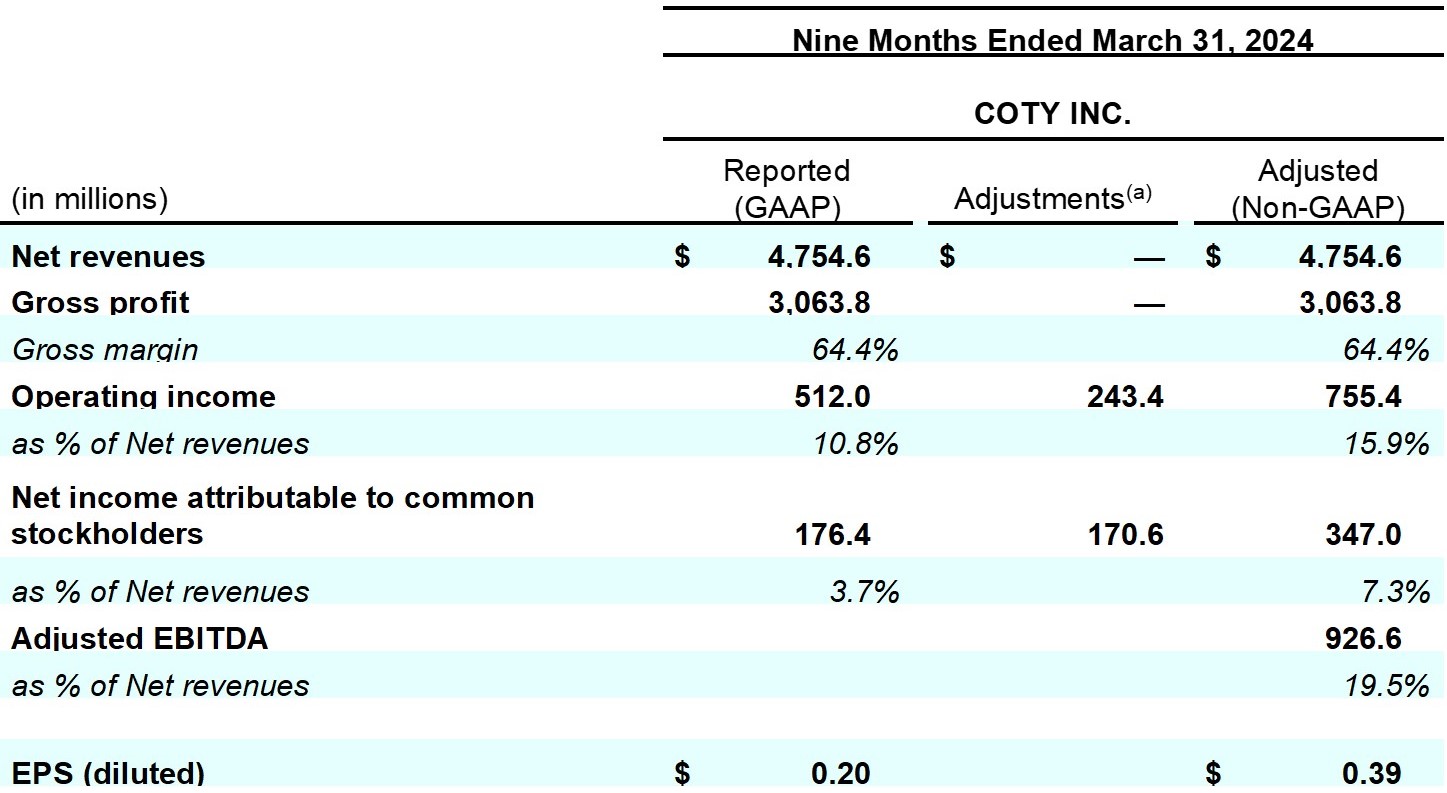Click 'as % of Net revenues' under Operating income
The image size is (1447, 793).
pyautogui.click(x=160, y=443)
